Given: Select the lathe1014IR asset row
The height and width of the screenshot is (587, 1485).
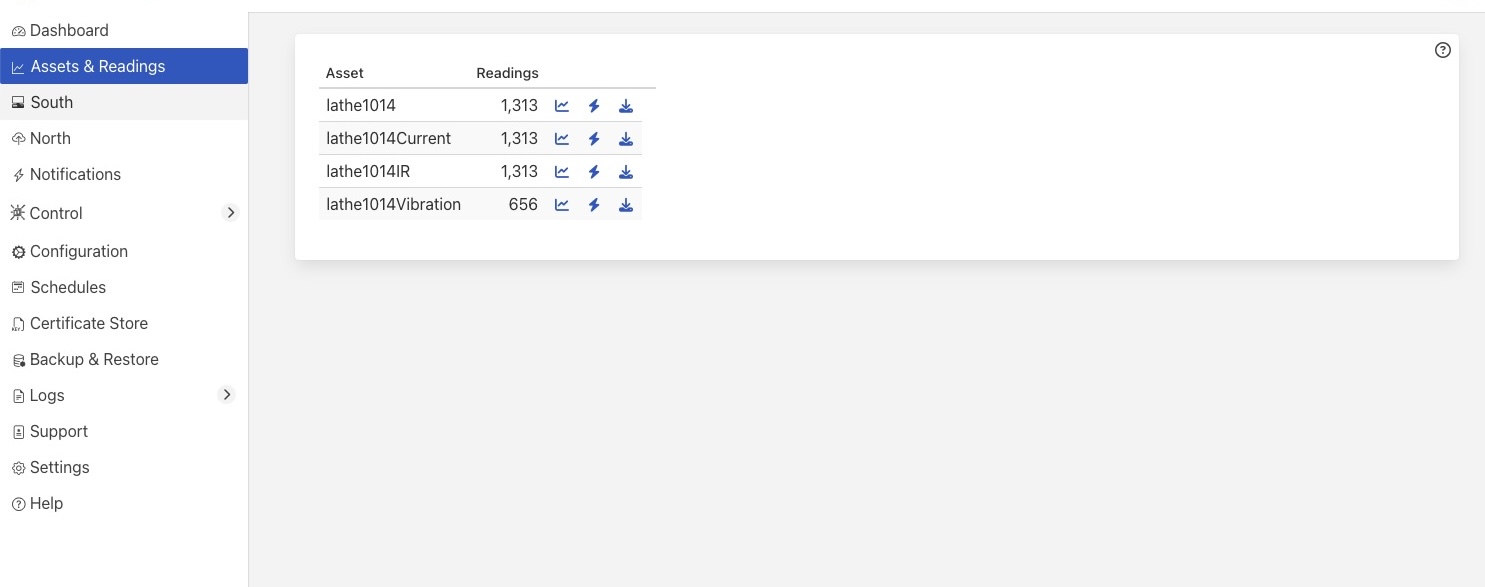Looking at the screenshot, I should (368, 171).
